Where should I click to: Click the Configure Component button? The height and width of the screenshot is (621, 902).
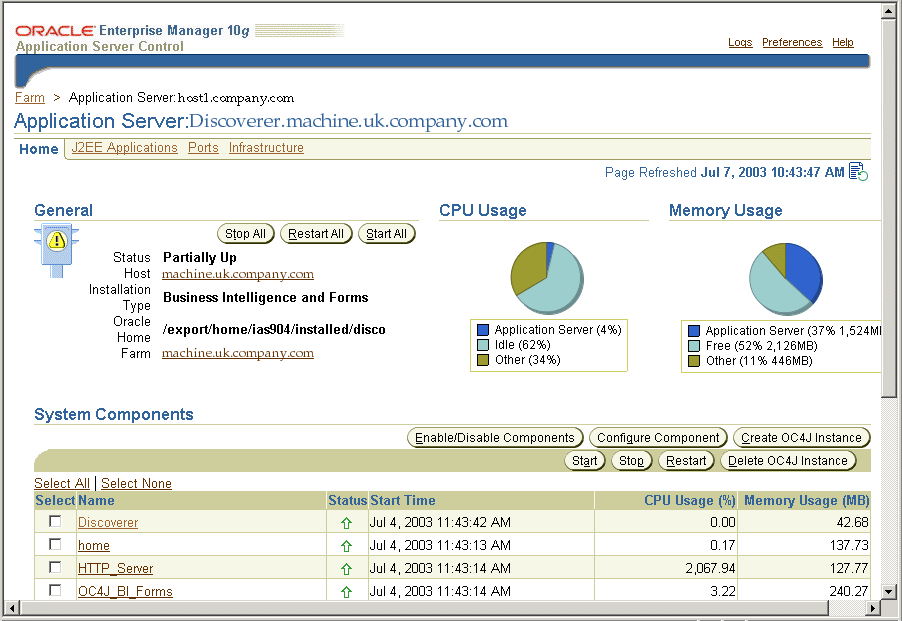coord(658,438)
